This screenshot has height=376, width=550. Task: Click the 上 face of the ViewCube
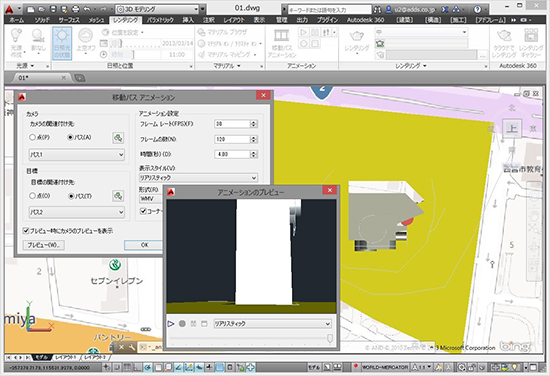(512, 128)
